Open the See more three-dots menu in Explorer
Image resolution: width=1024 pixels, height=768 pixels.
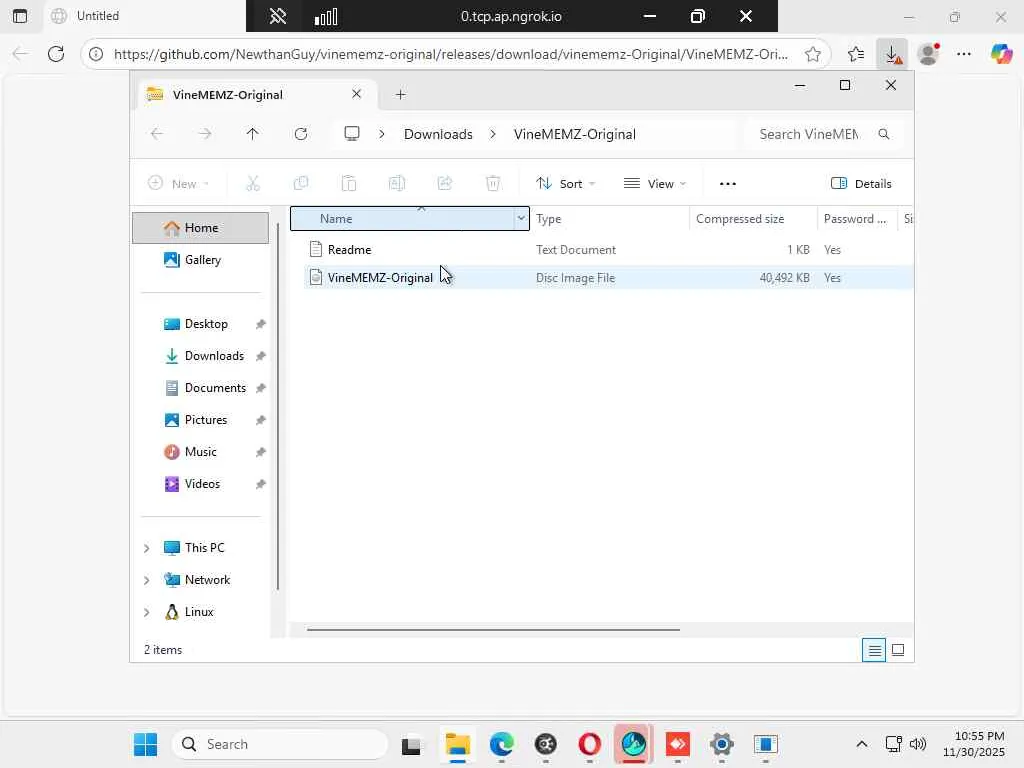click(728, 184)
